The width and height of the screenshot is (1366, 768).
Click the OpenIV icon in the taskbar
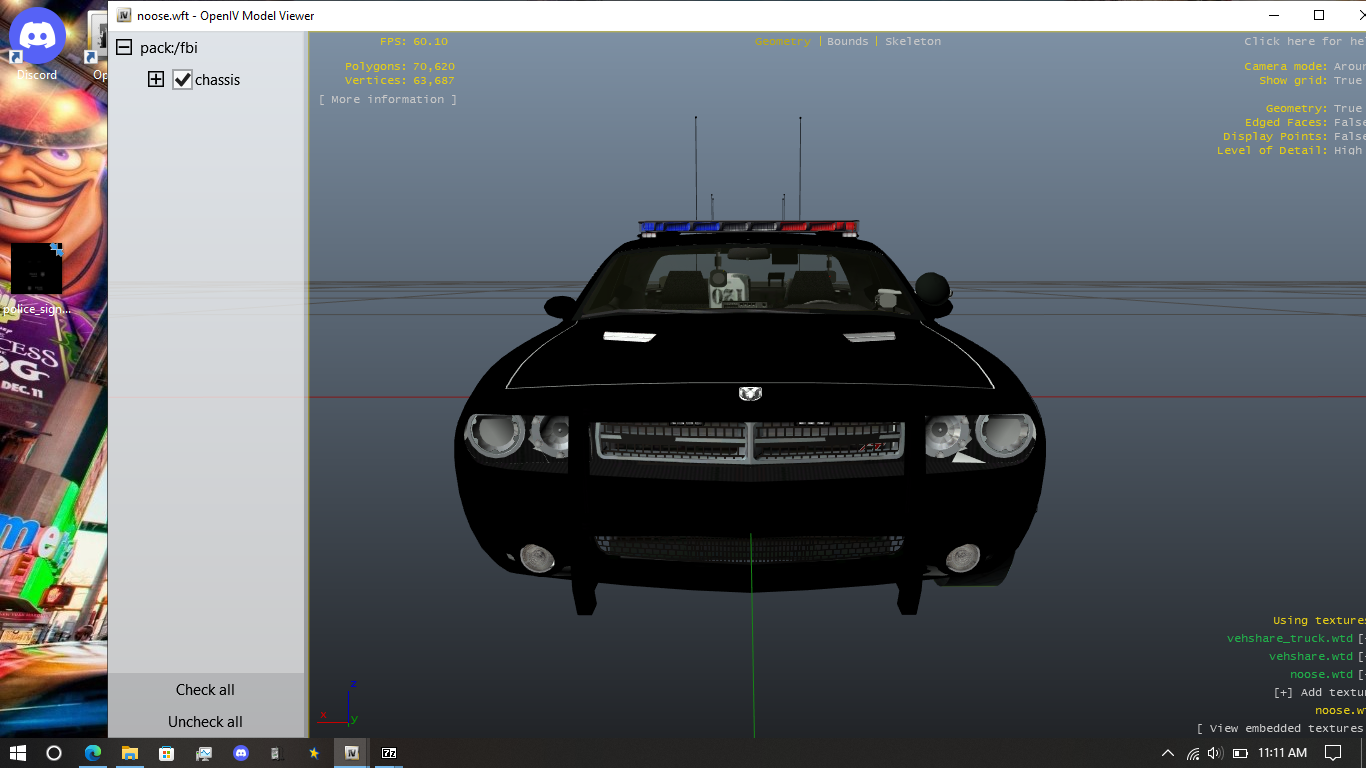pyautogui.click(x=351, y=753)
